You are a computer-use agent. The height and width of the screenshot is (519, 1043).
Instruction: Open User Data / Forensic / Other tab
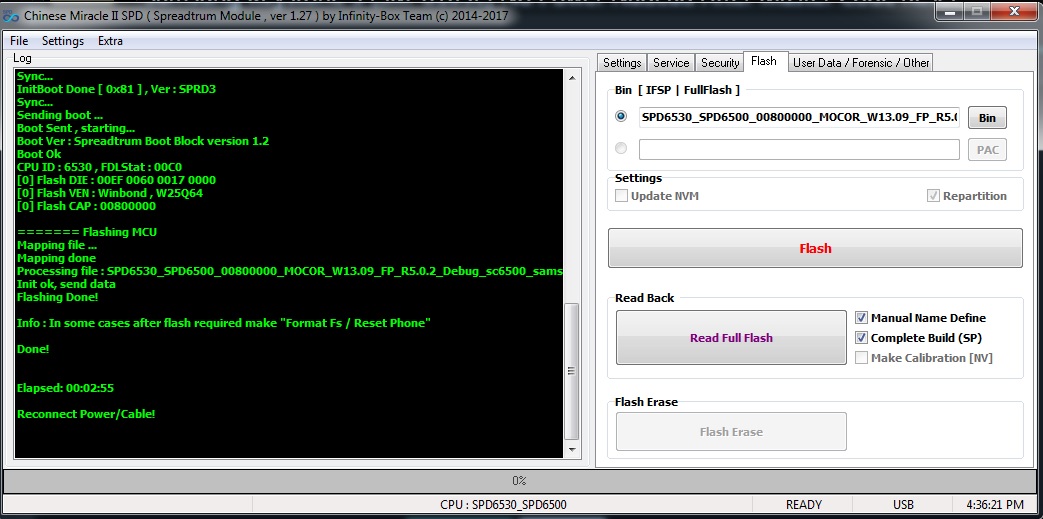pyautogui.click(x=860, y=63)
